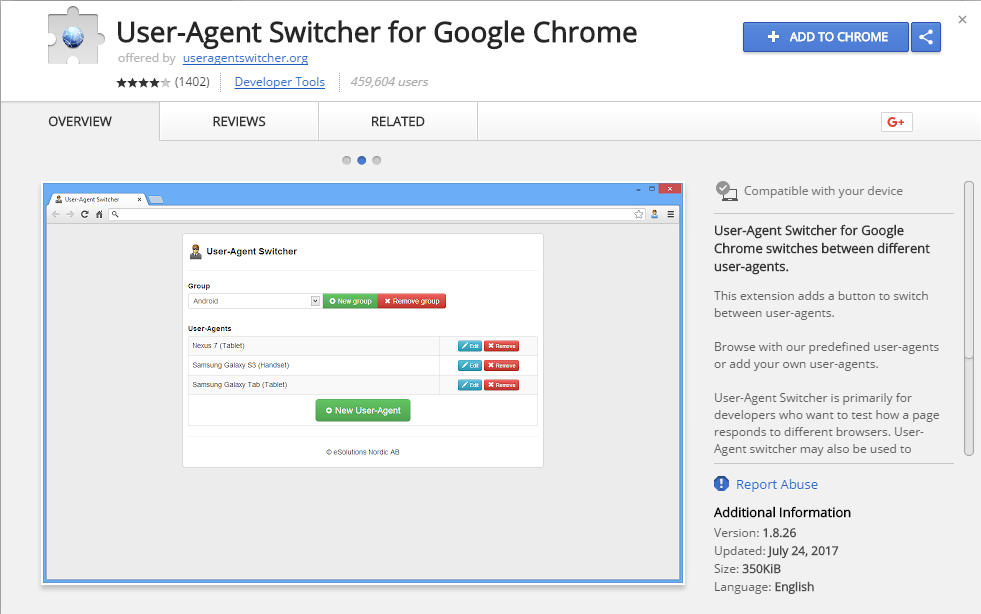
Task: Click Remove for Nexus 7 (Tablet)
Action: (501, 346)
